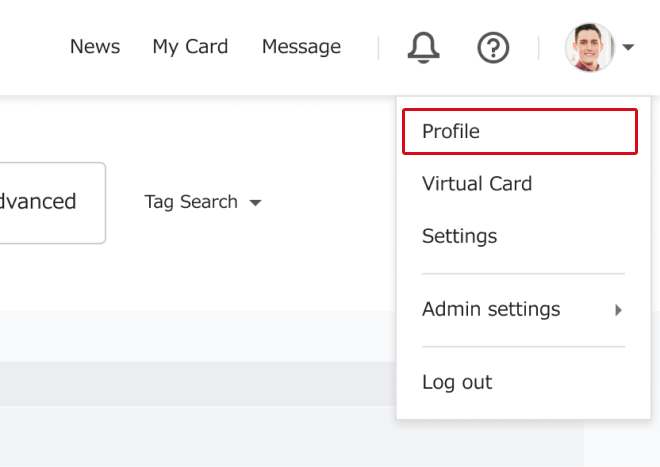660x467 pixels.
Task: Expand the Admin settings submenu arrow
Action: pos(618,310)
